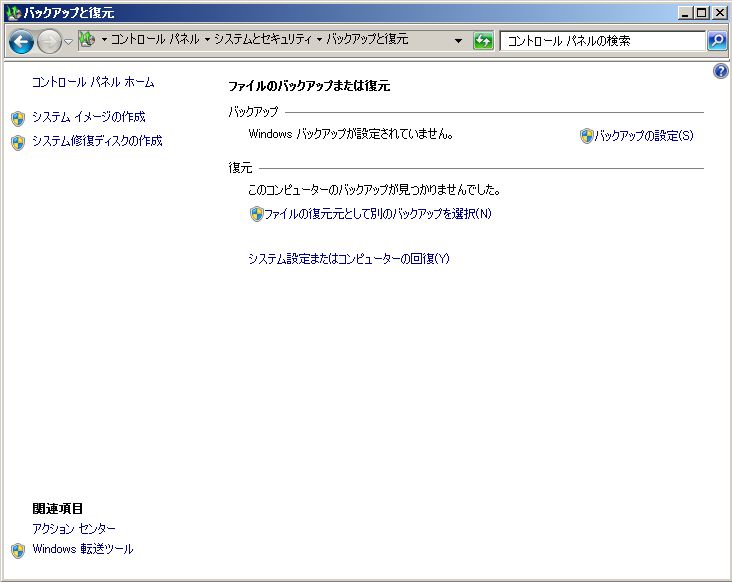Click the 関連項目 heading
The width and height of the screenshot is (732, 582).
pyautogui.click(x=58, y=509)
